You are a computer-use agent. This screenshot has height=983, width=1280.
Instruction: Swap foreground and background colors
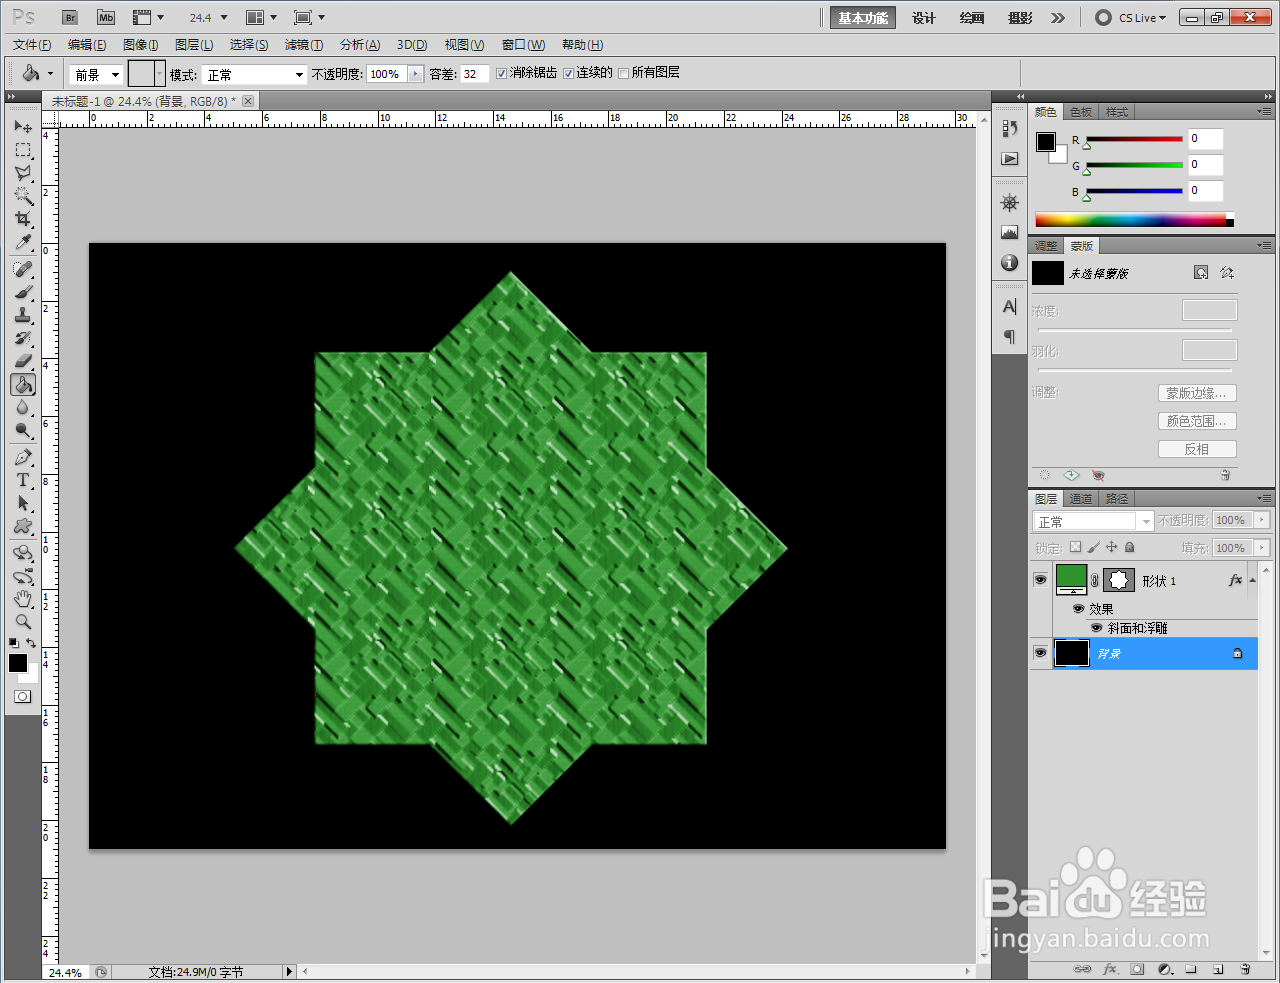point(32,643)
